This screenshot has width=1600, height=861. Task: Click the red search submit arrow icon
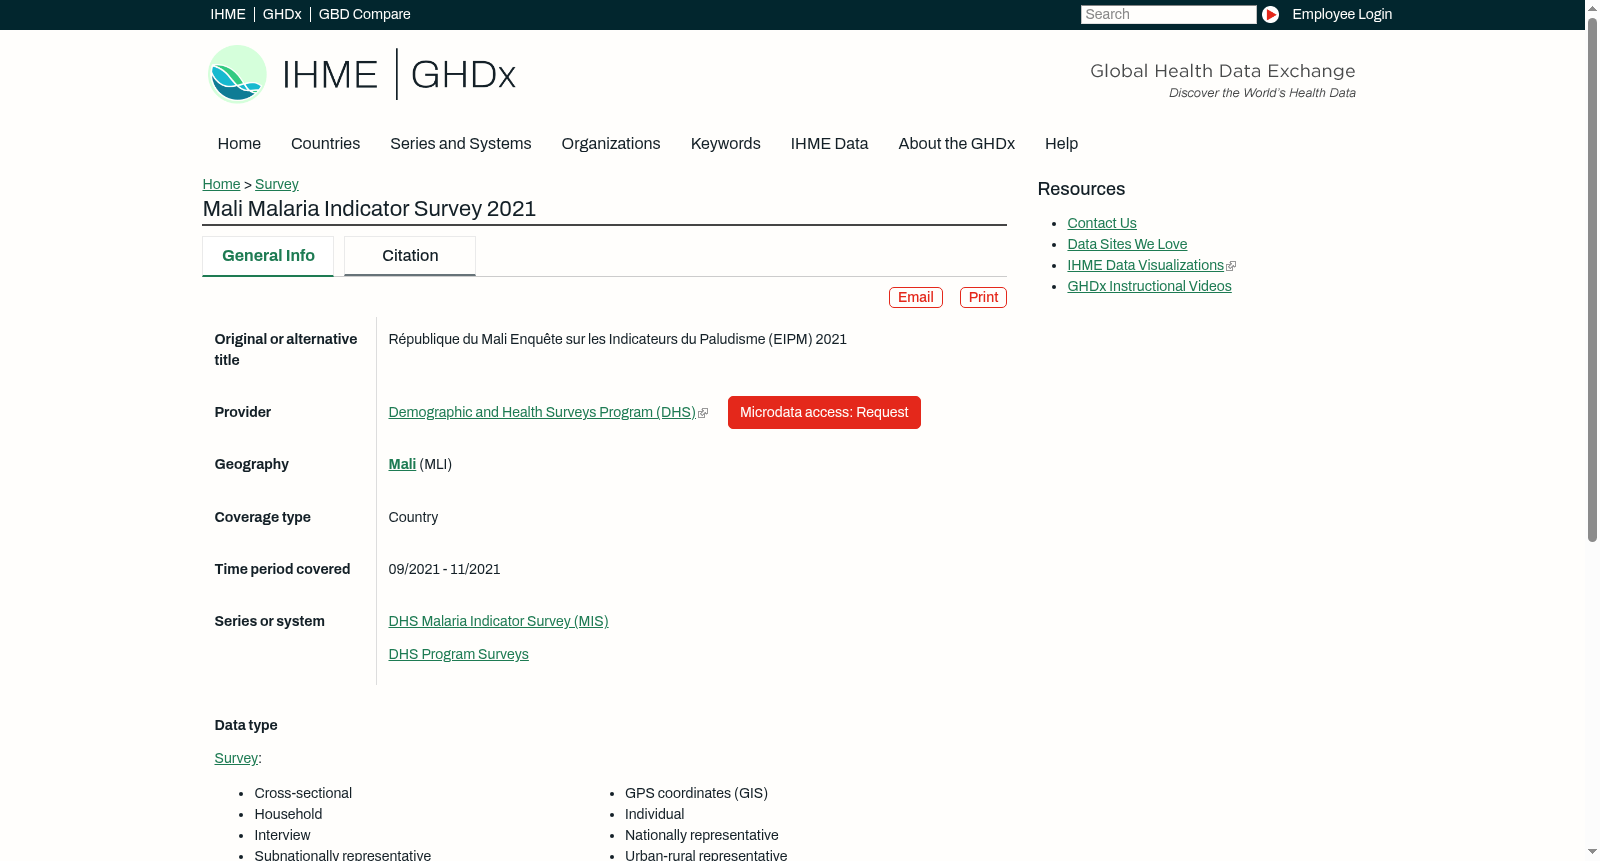click(1270, 14)
